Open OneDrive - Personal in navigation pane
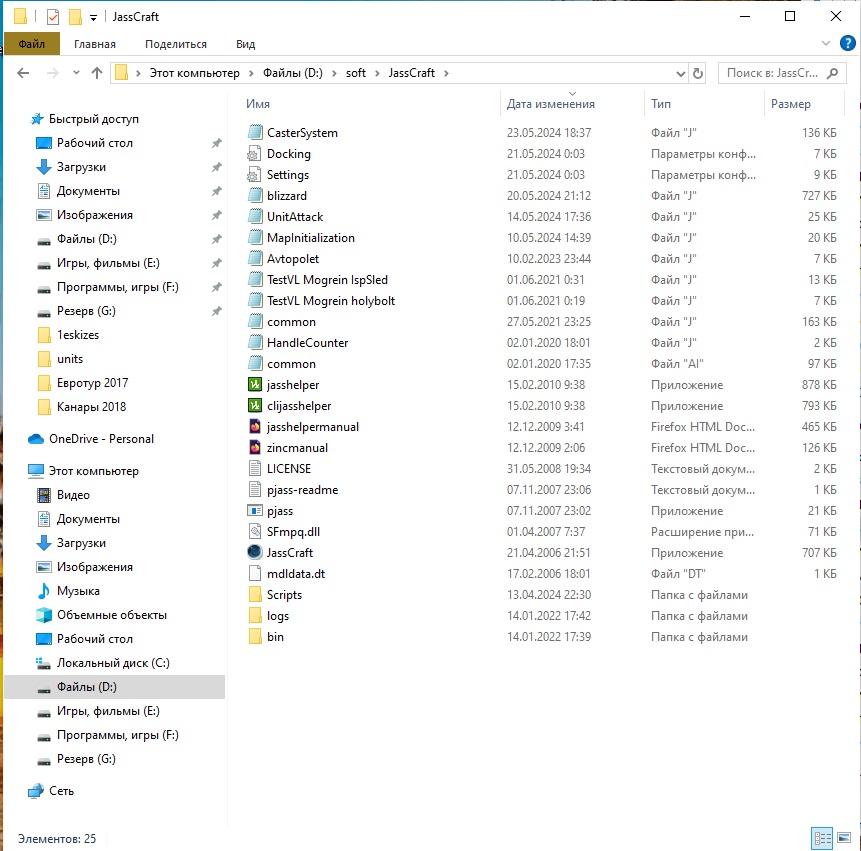 (101, 439)
